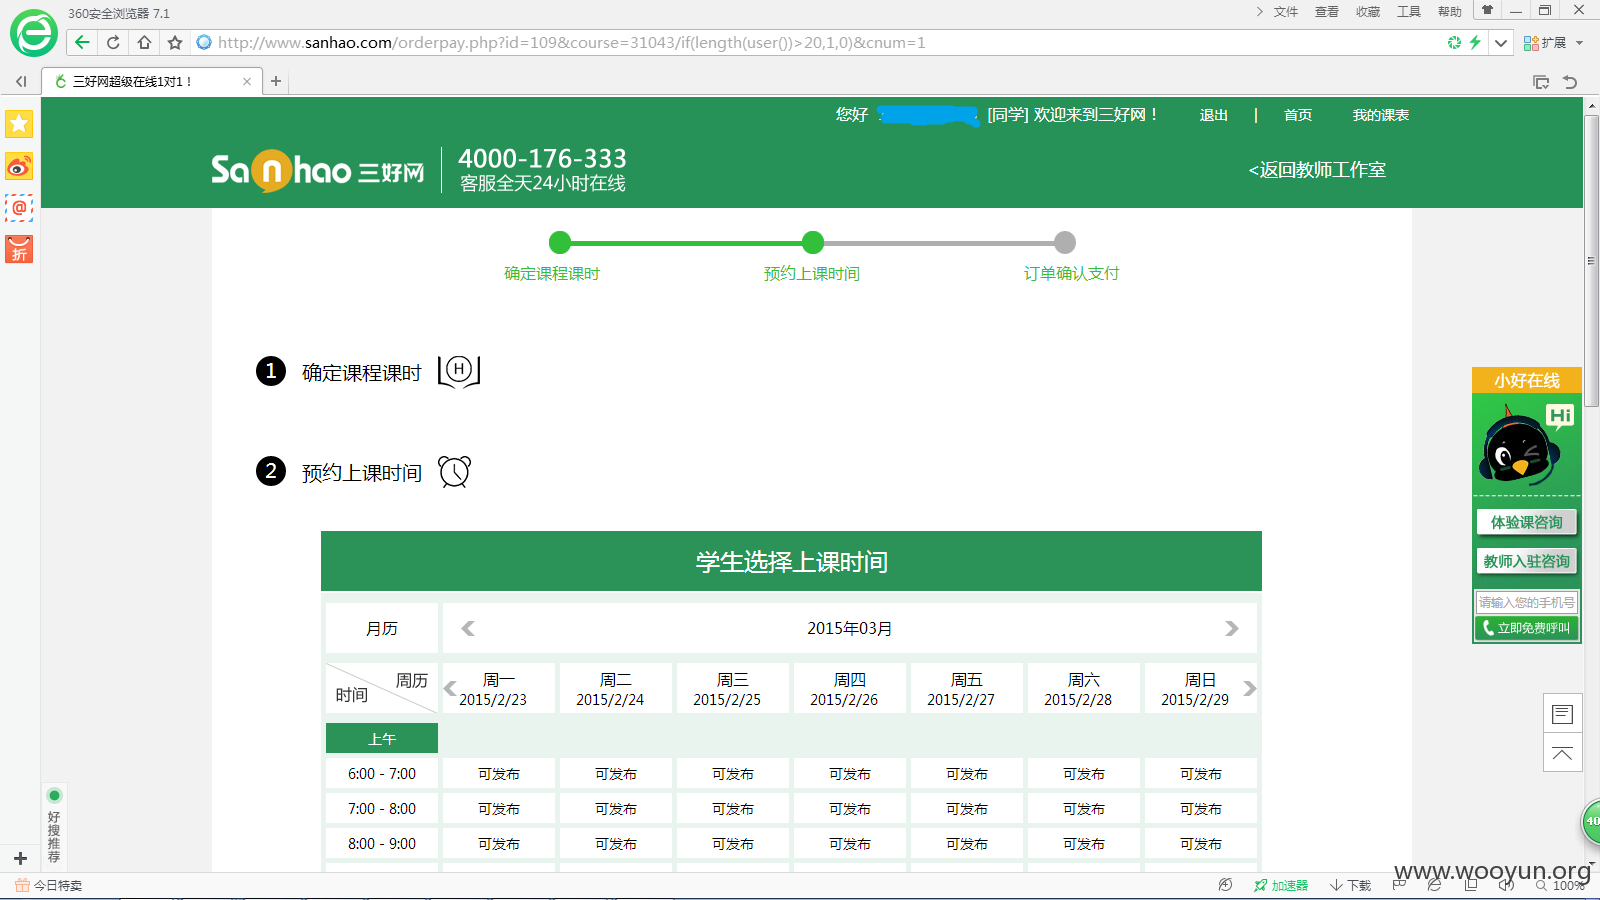Open the 查看 menu
1600x900 pixels.
[1326, 12]
